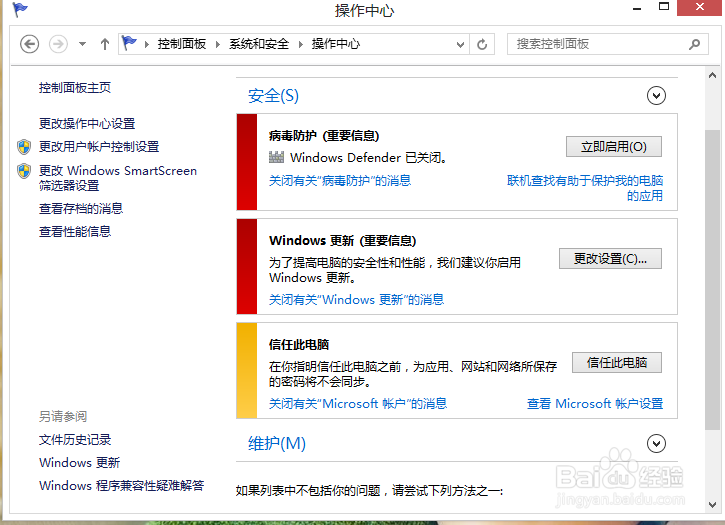Click 关闭有关"Microsoft 帐户"的消息 link
Viewport: 725px width, 525px height.
pos(358,404)
